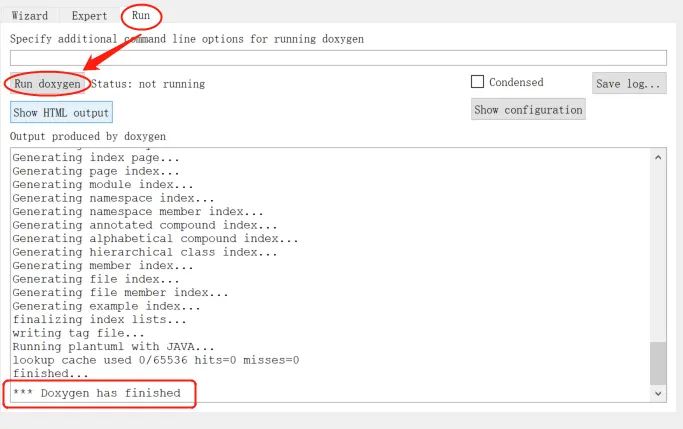Click 'Specify additional command line options' label
683x429 pixels.
tap(187, 39)
